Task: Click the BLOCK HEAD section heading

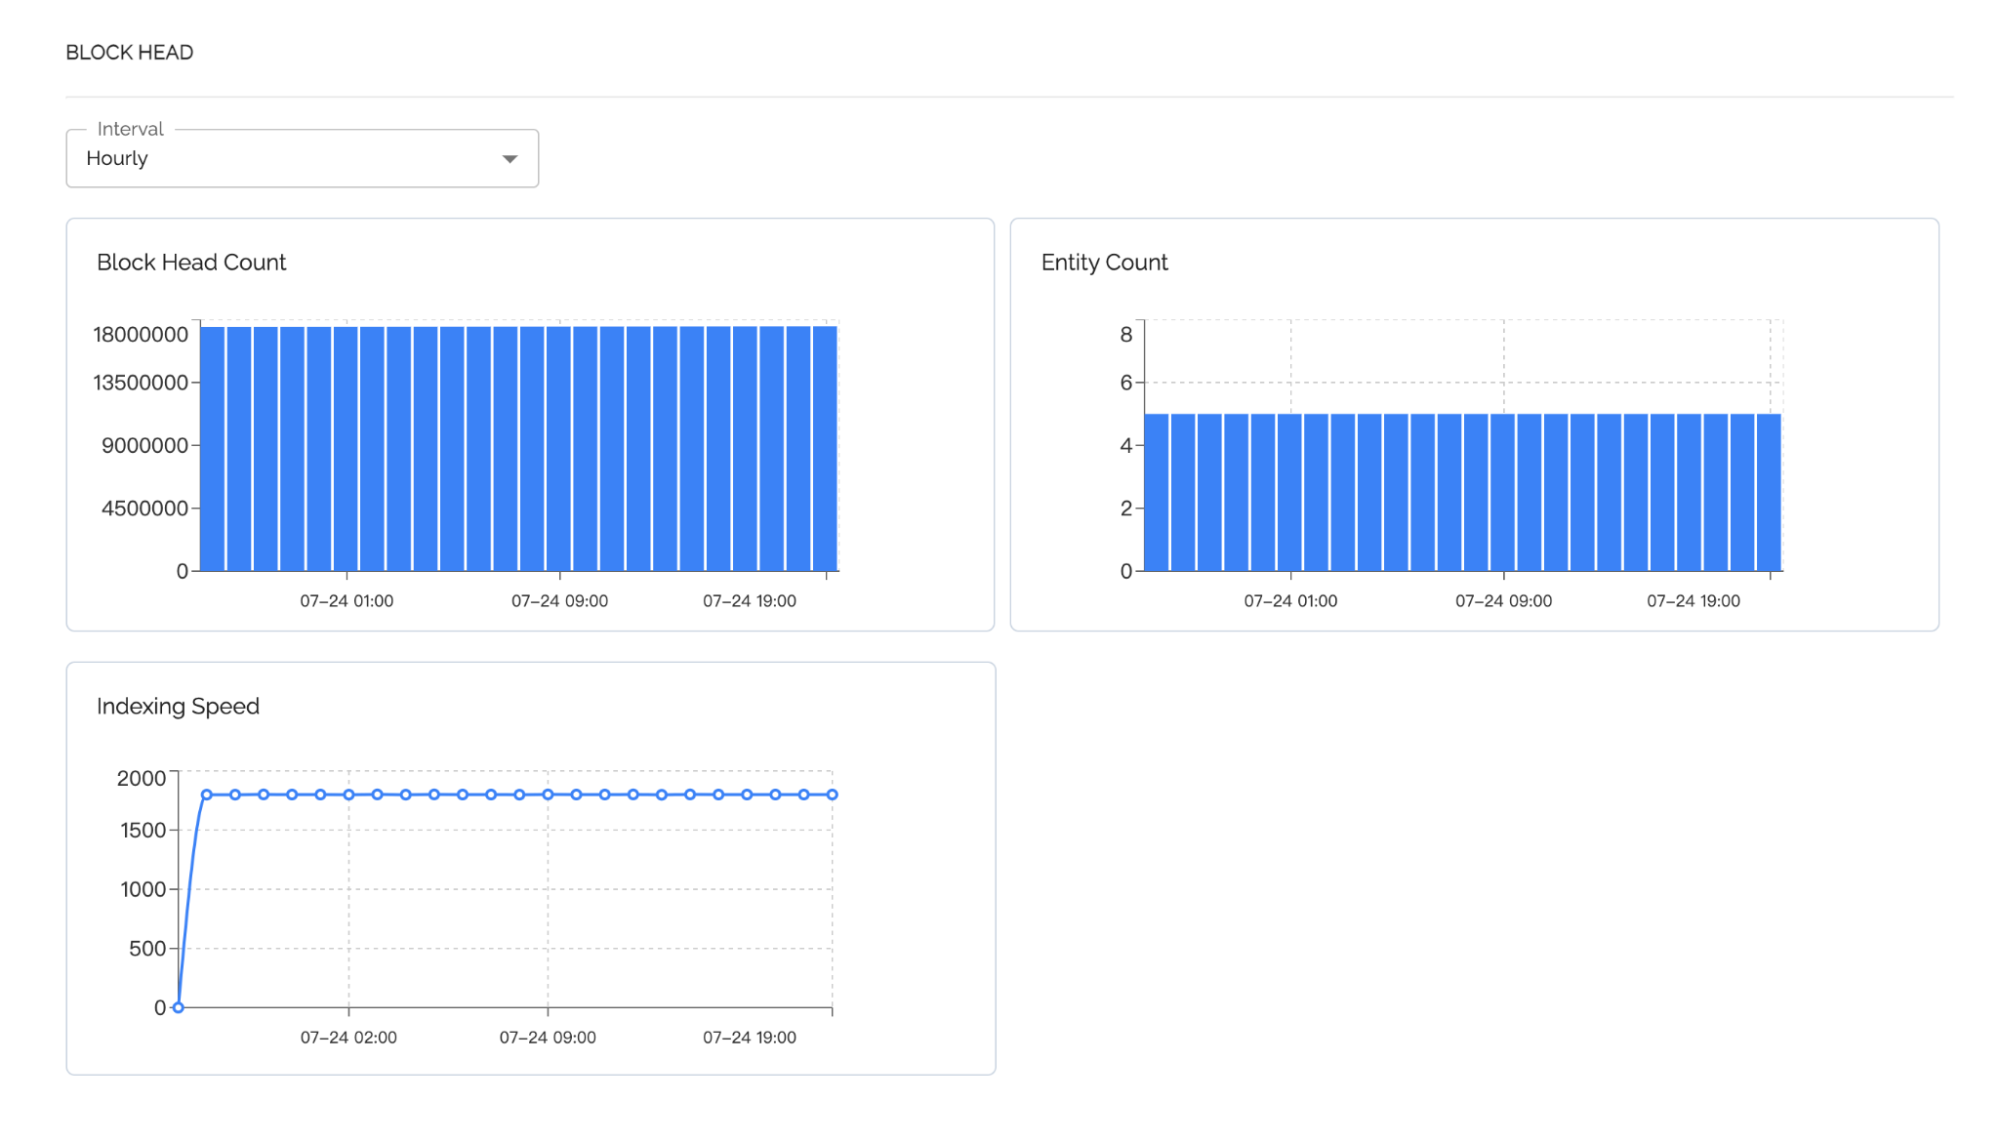Action: (129, 52)
